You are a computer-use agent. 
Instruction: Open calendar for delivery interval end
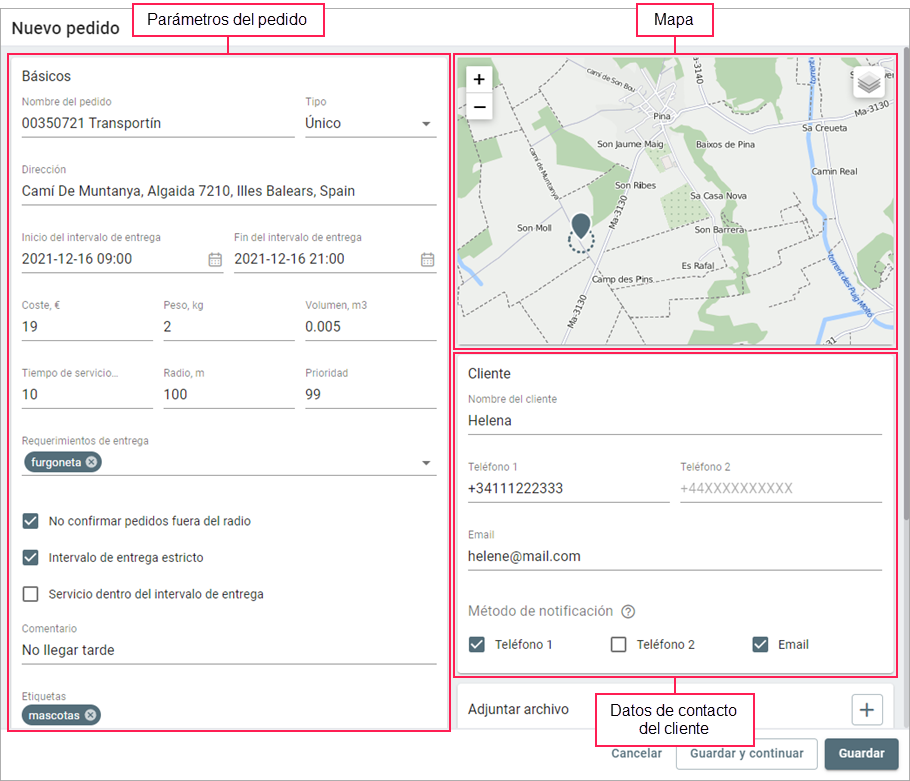point(428,259)
